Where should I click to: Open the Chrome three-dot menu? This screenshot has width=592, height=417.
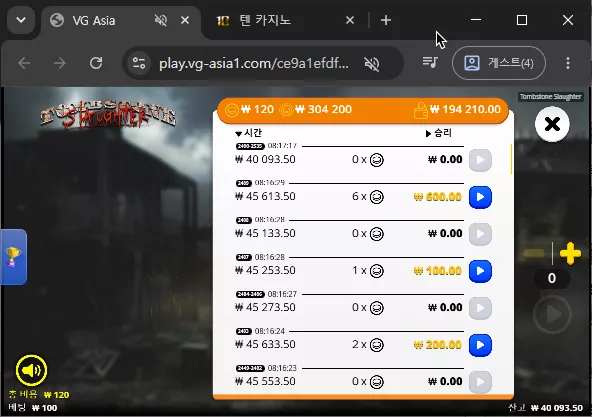tap(568, 63)
